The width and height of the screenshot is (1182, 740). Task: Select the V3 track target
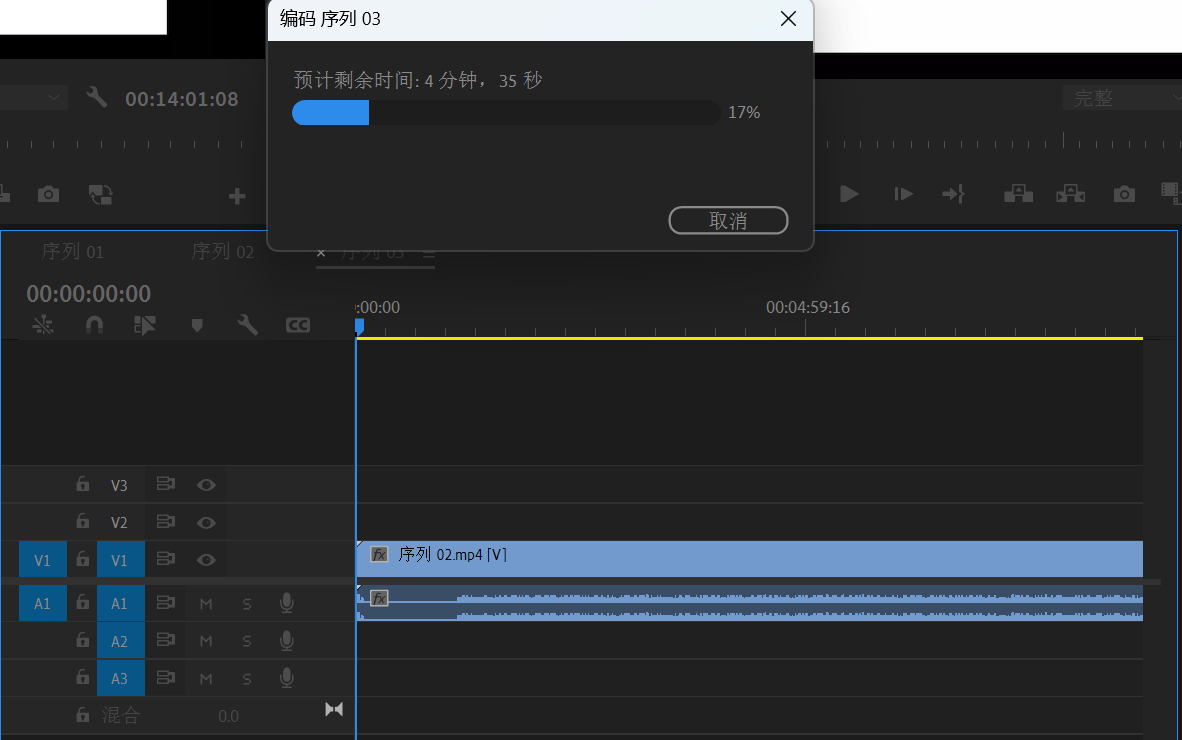(x=119, y=485)
